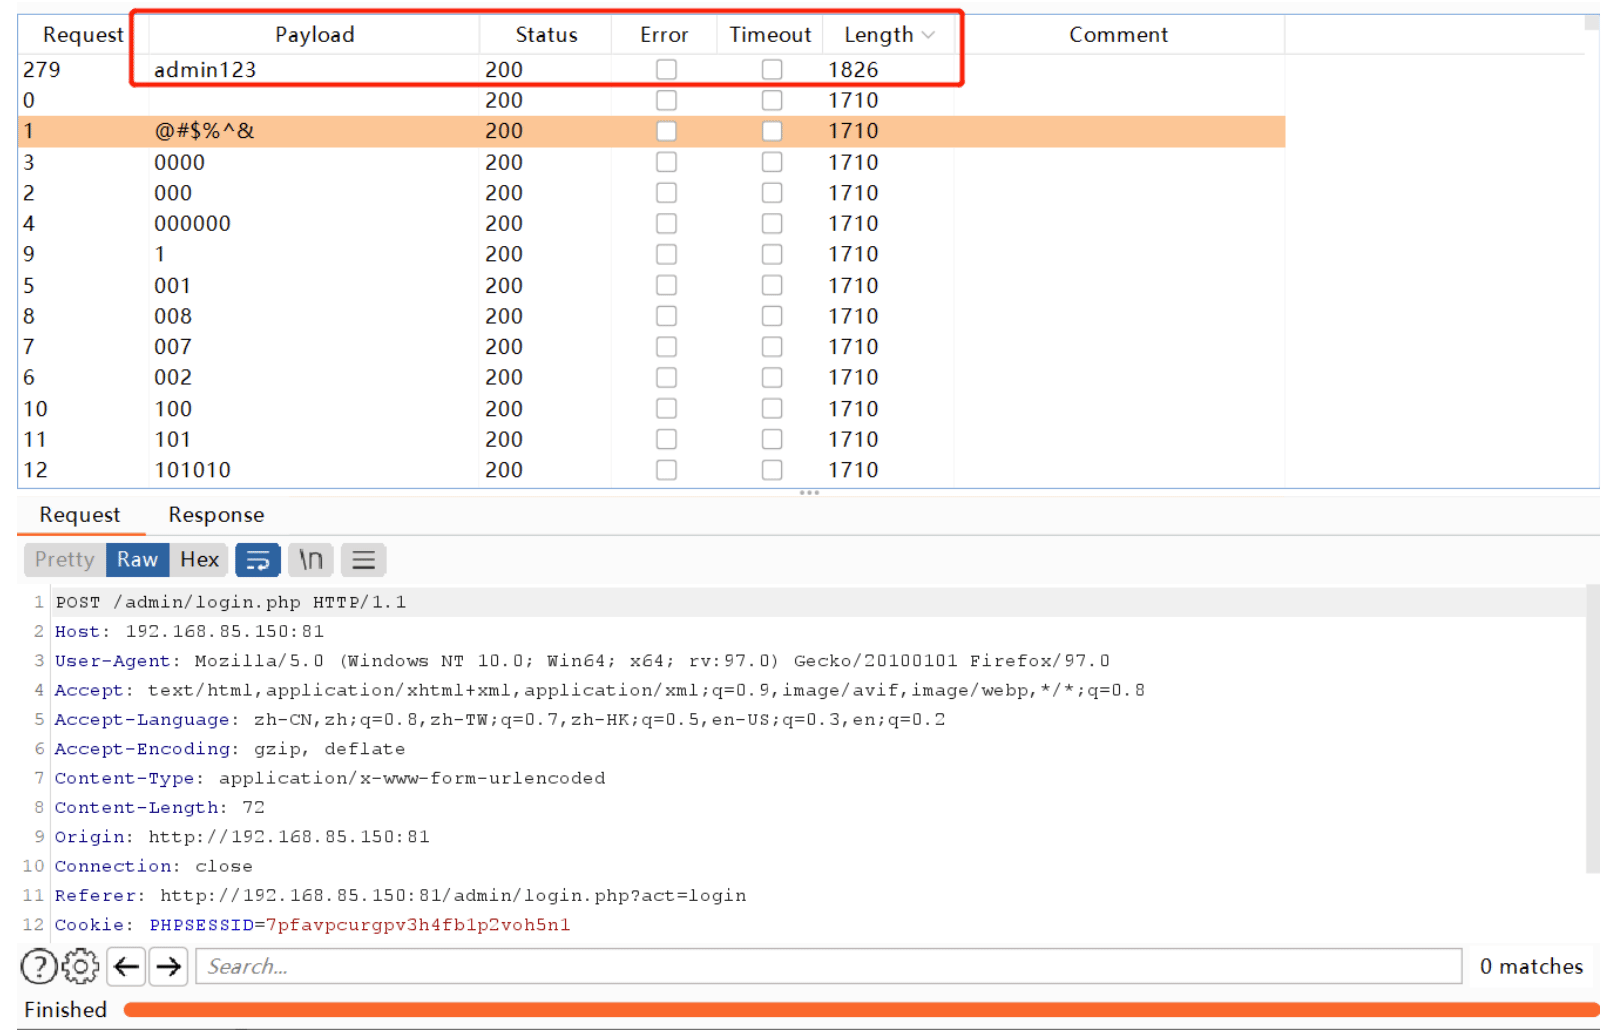
Task: Select the Raw view button
Action: point(137,560)
